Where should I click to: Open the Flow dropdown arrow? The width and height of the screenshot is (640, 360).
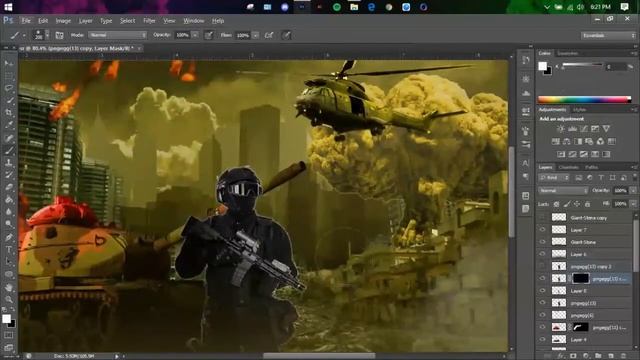256,36
